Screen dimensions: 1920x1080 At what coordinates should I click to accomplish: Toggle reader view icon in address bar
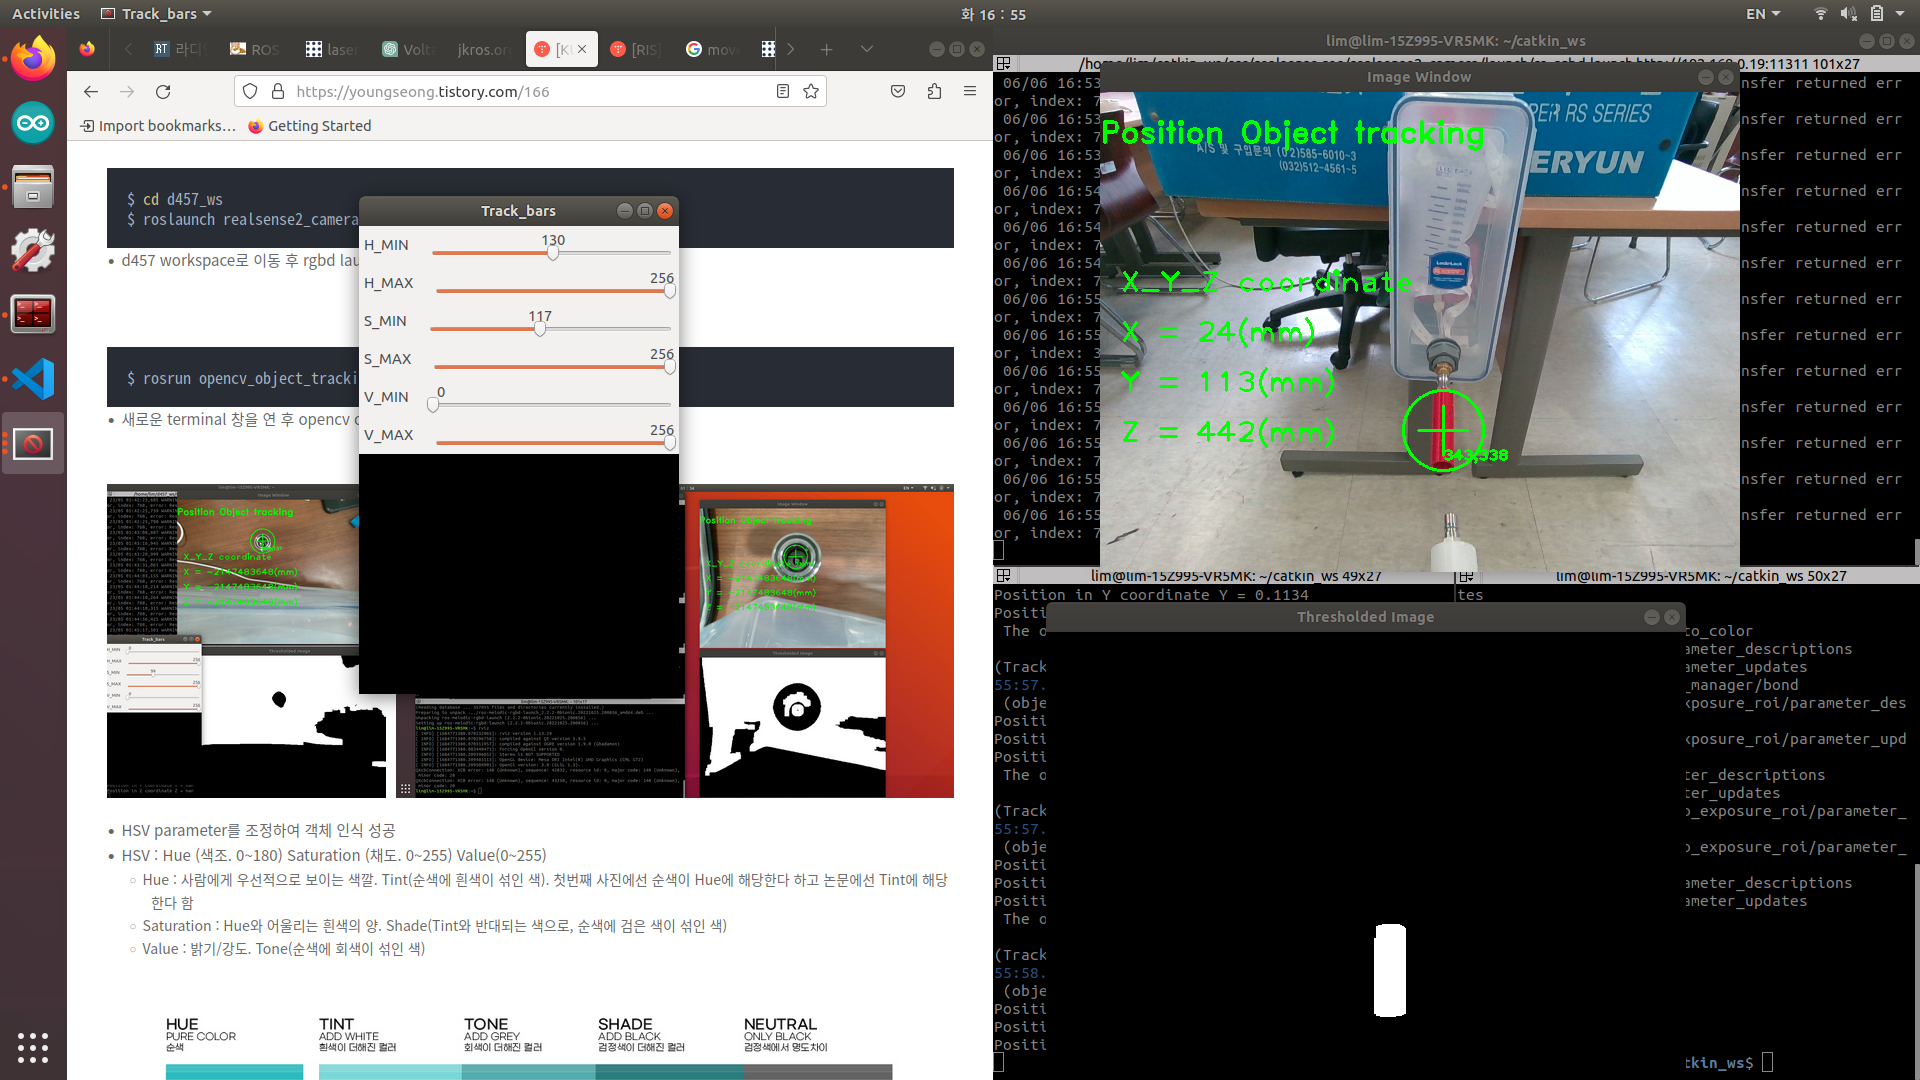point(783,92)
